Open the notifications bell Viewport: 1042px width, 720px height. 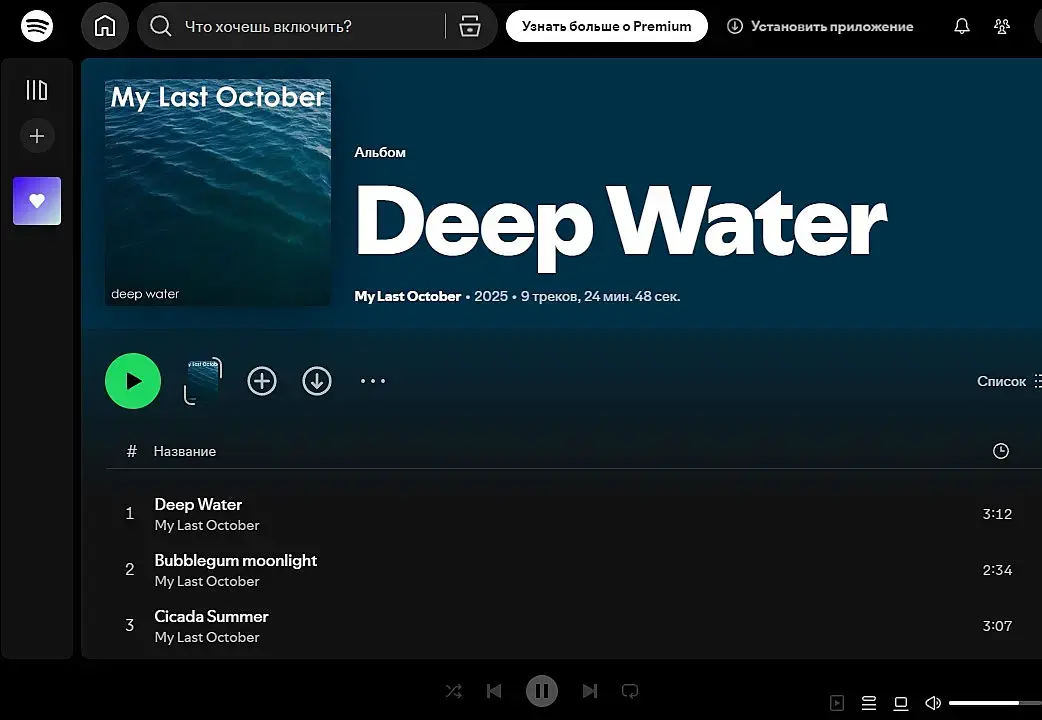pyautogui.click(x=962, y=27)
